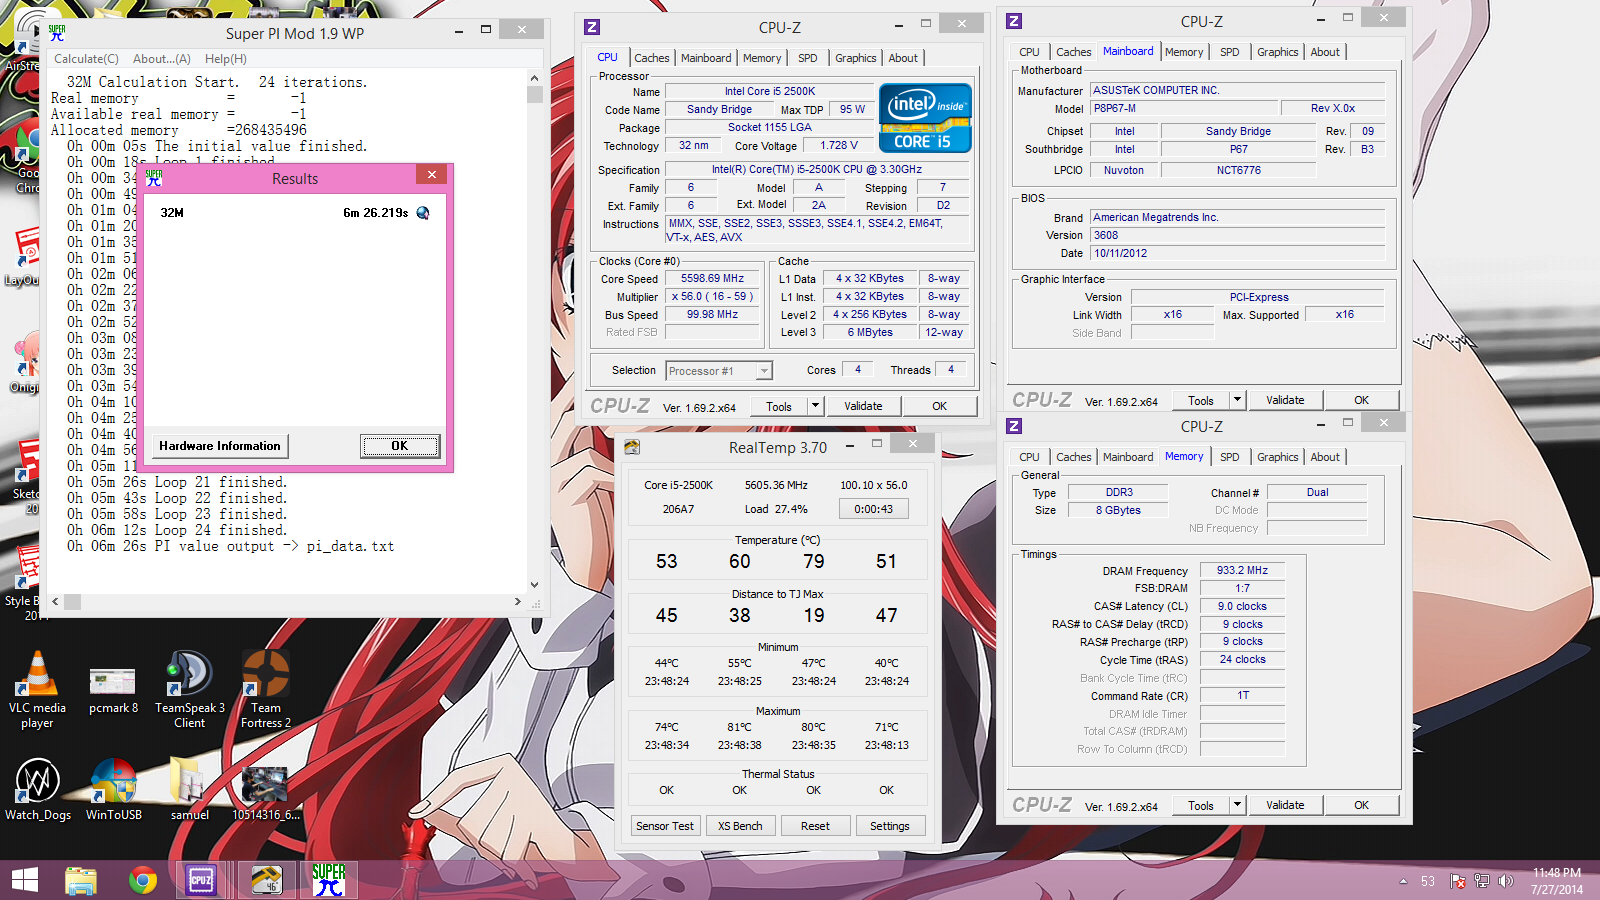Click the middle CPU-Z window's purple Z icon
Image resolution: width=1600 pixels, height=900 pixels.
click(592, 27)
